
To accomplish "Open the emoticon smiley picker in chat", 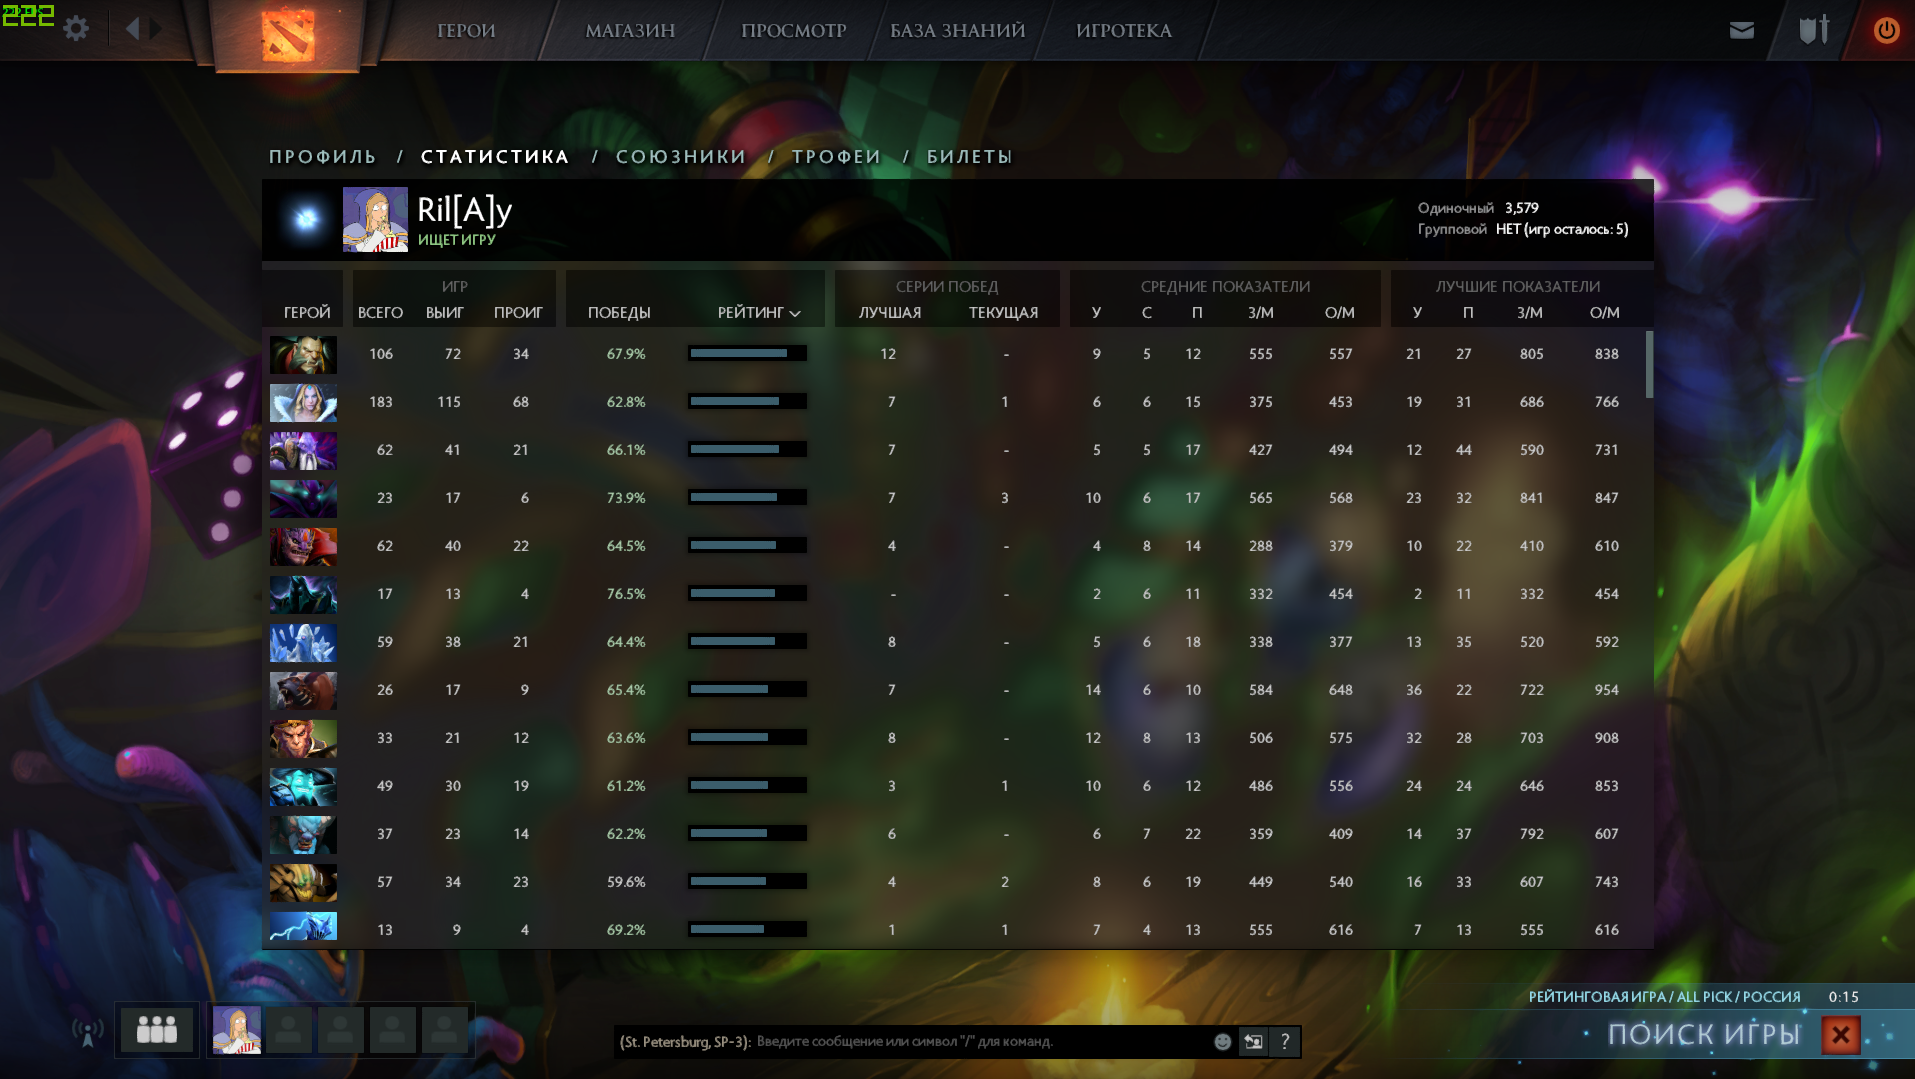I will click(x=1222, y=1042).
